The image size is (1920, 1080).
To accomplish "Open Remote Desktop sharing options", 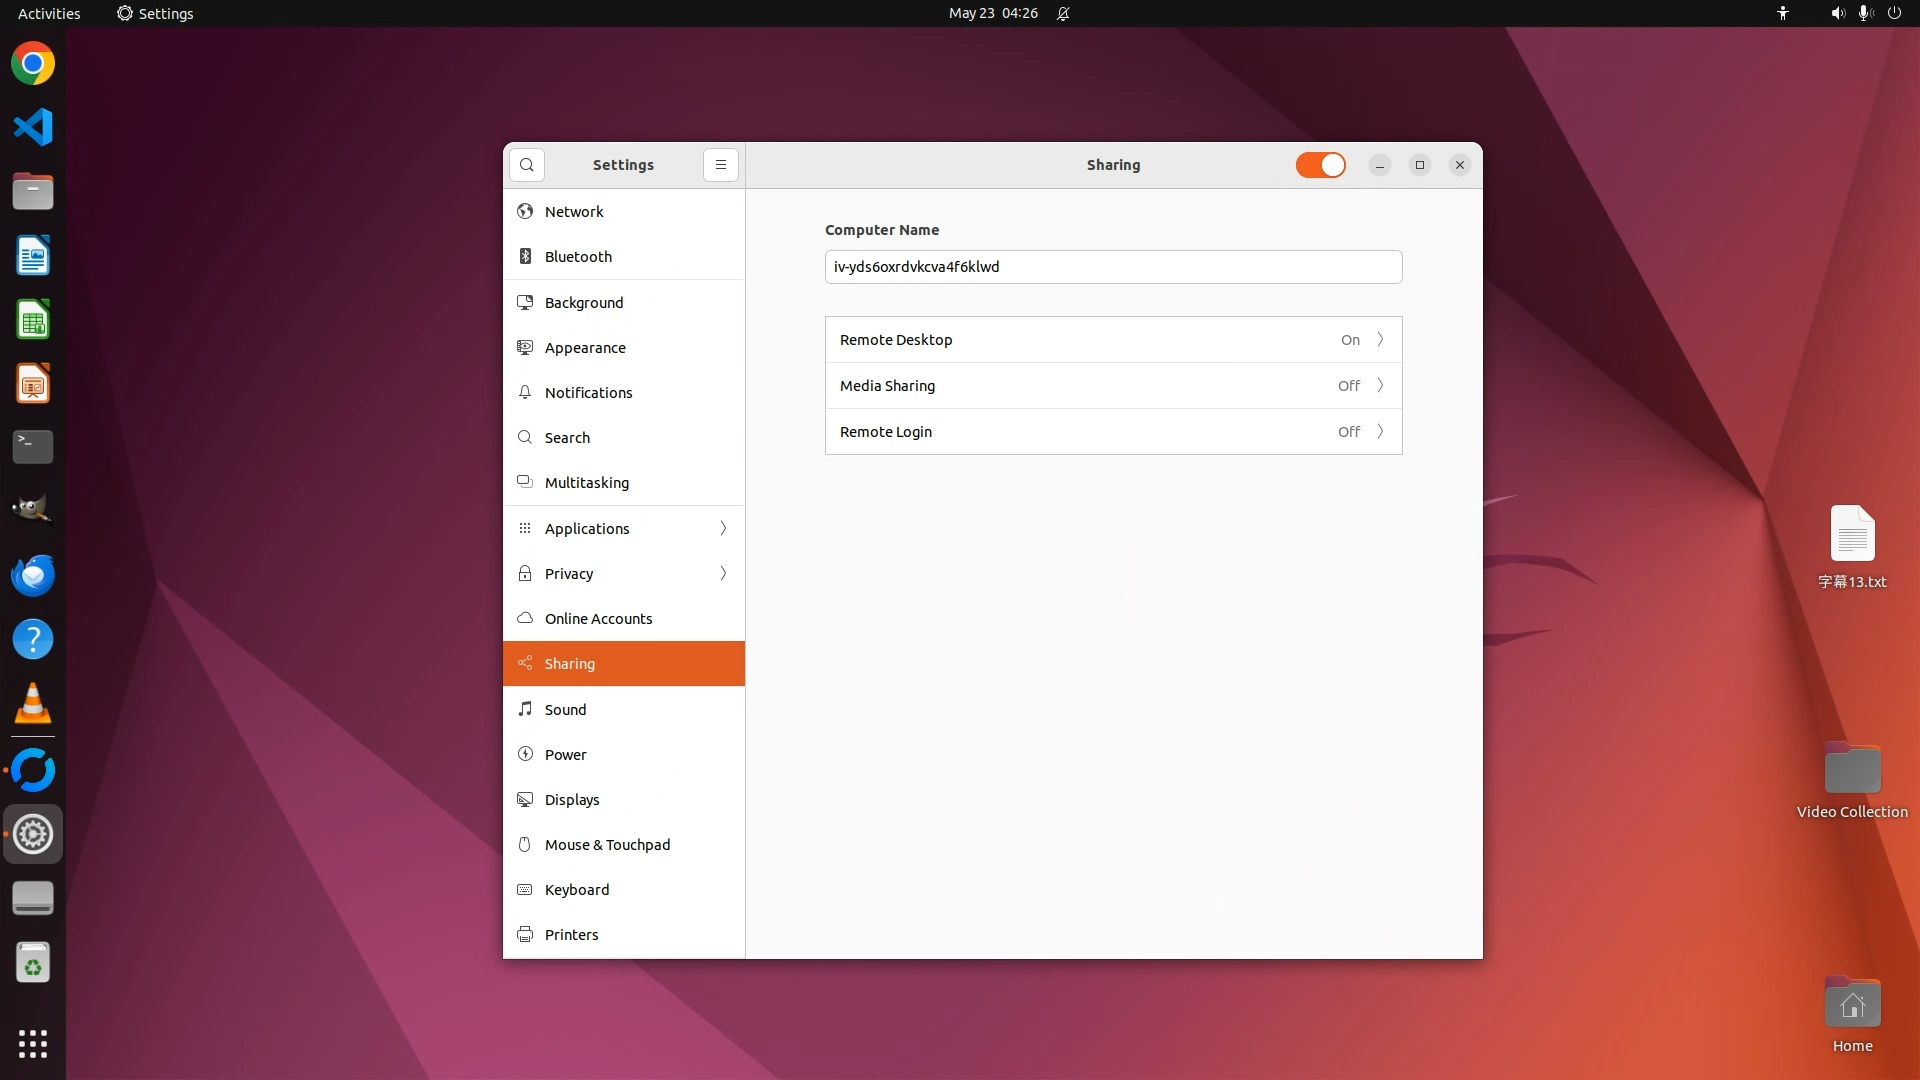I will coord(1113,340).
